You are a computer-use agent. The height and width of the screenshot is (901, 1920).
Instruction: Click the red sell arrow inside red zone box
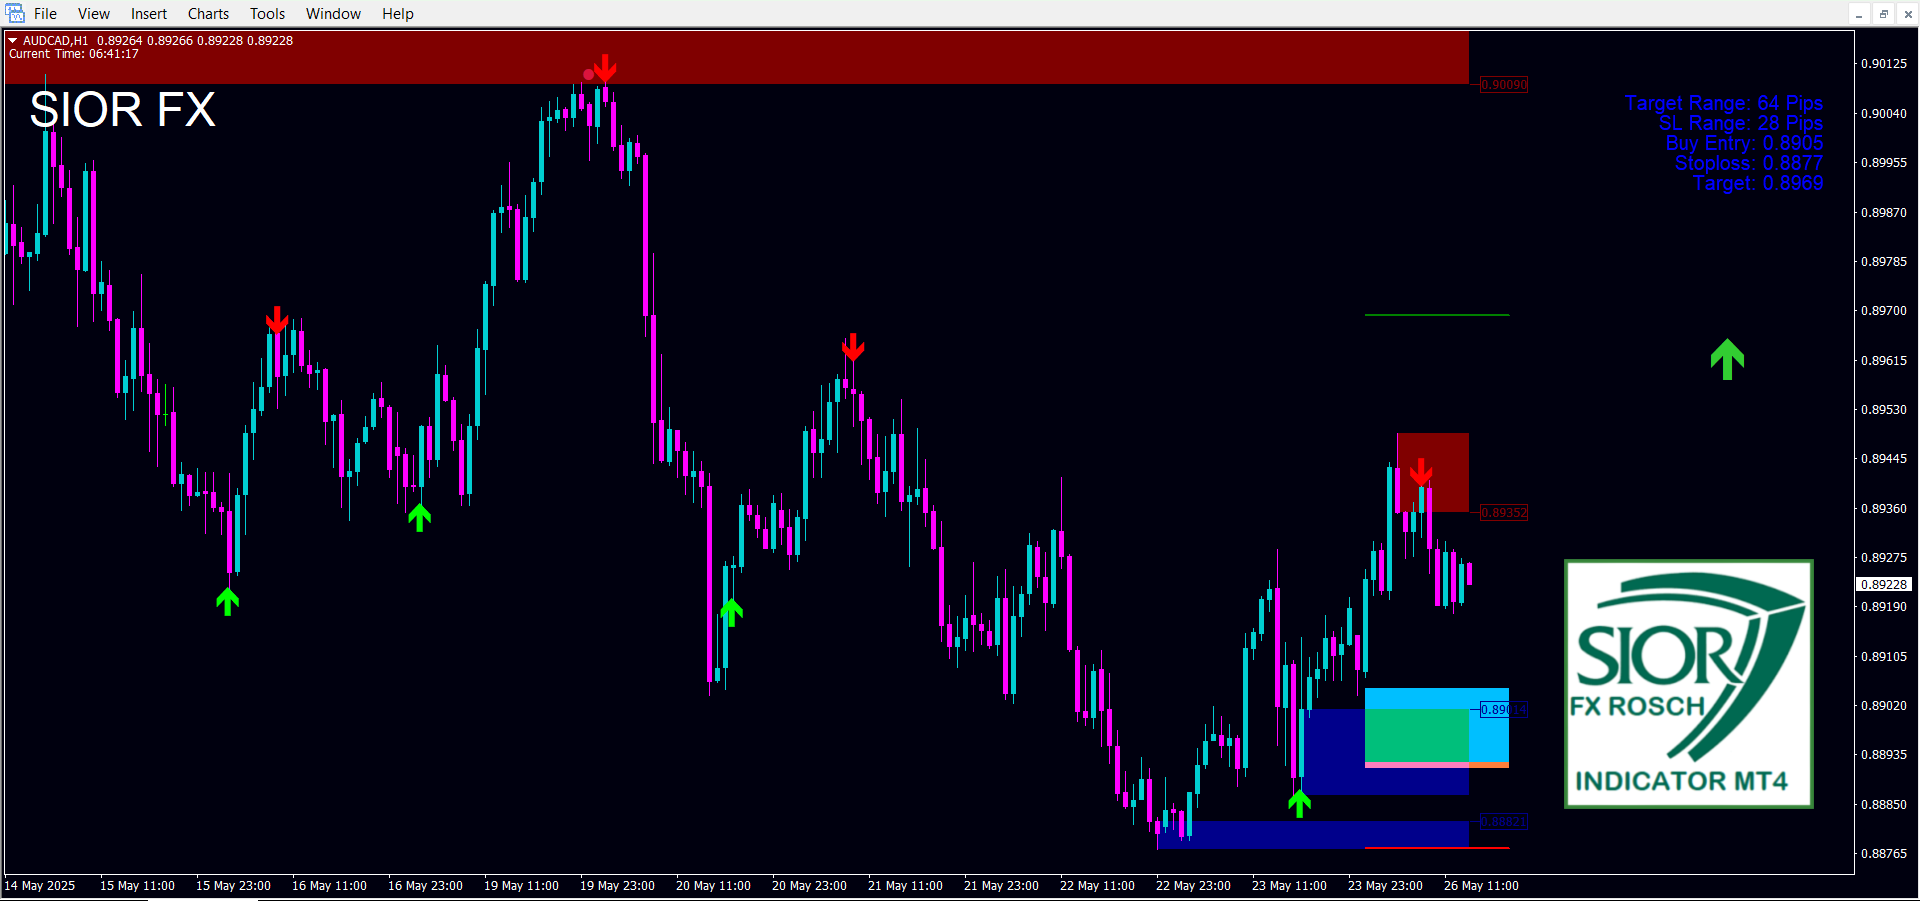pyautogui.click(x=1421, y=472)
